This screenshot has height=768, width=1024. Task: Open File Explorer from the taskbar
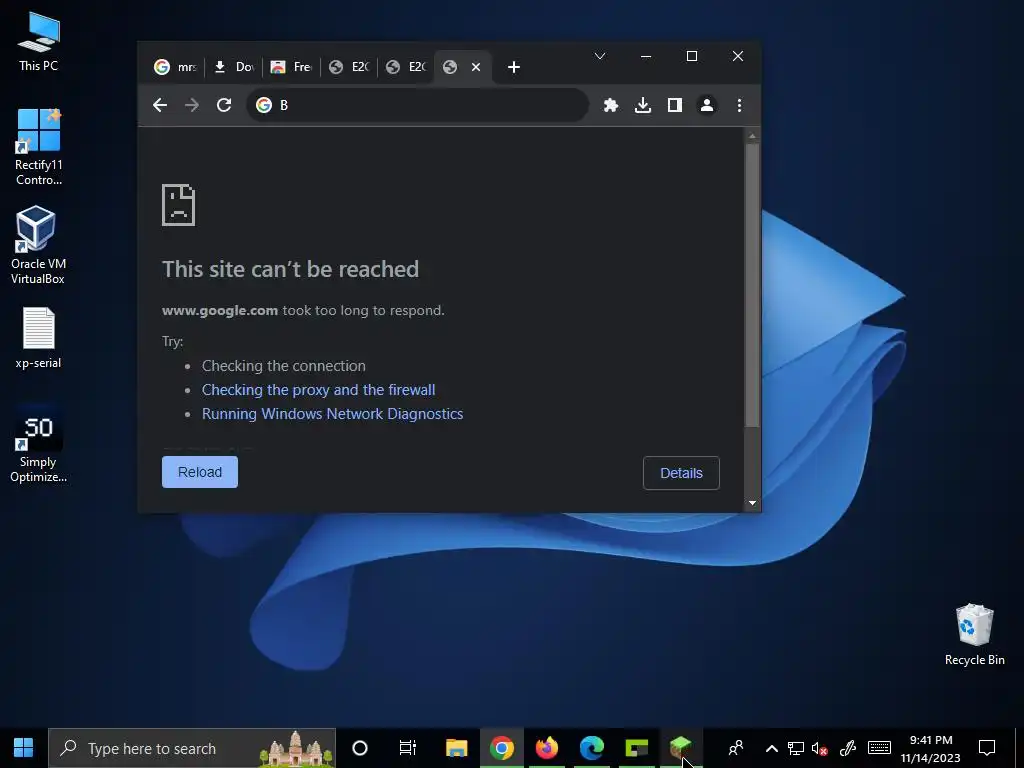(x=456, y=748)
